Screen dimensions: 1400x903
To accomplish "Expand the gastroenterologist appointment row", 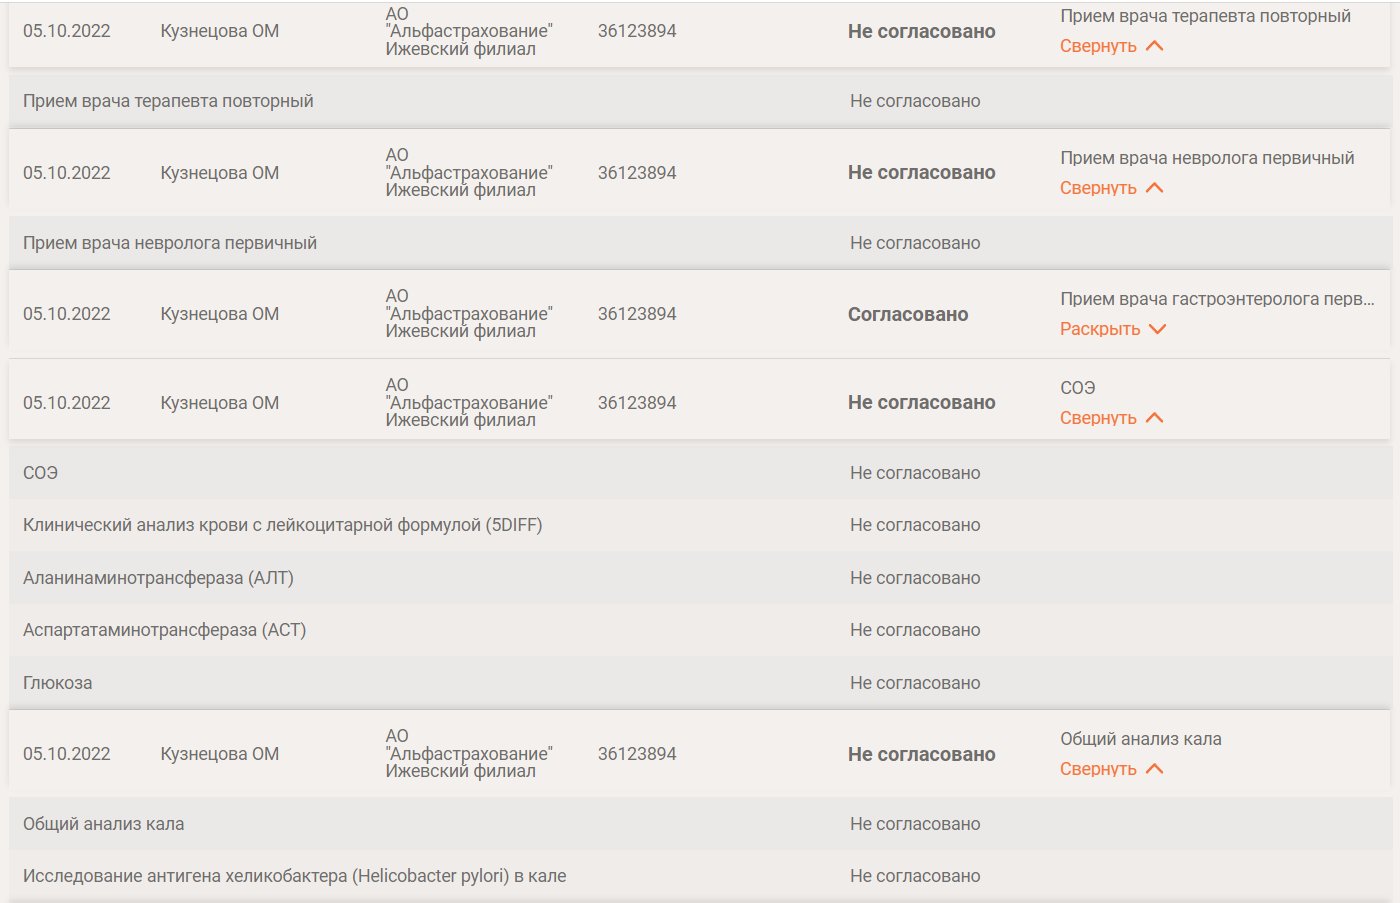I will pyautogui.click(x=1100, y=329).
